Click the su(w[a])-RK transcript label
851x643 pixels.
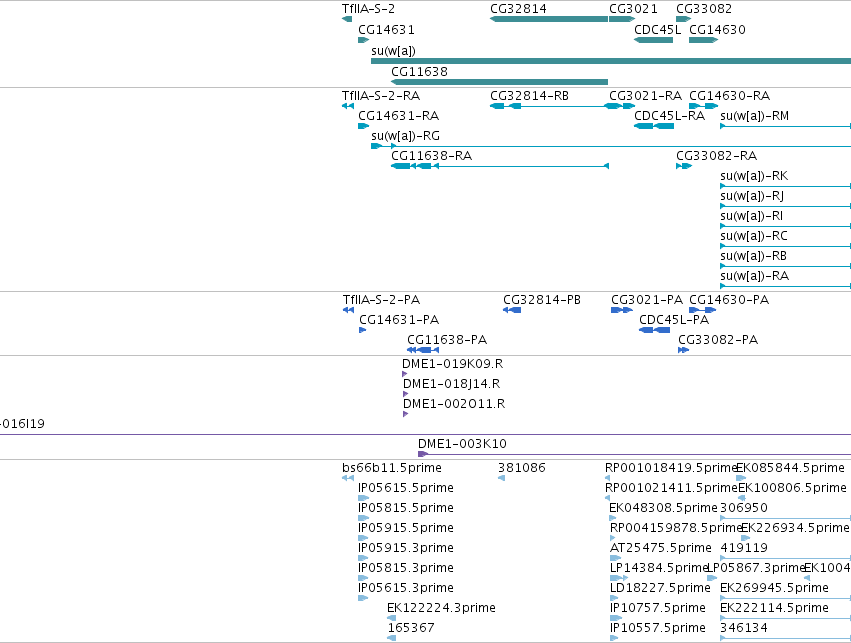tap(754, 176)
